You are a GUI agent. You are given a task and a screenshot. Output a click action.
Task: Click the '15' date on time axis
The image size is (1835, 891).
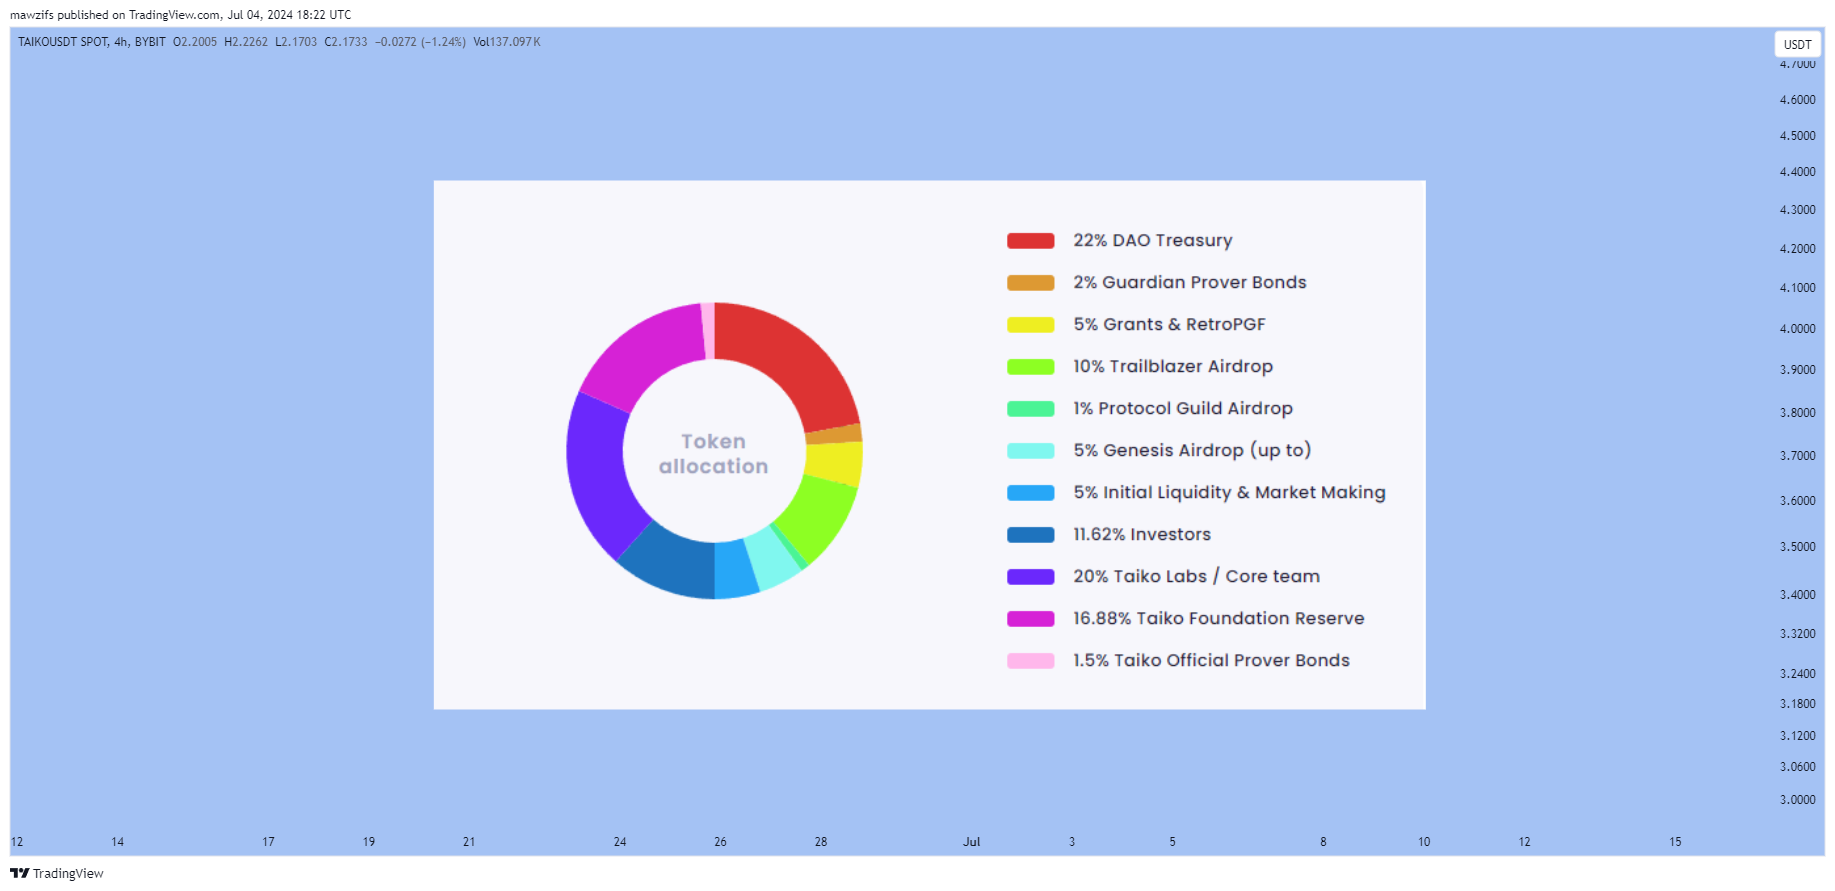[1675, 842]
